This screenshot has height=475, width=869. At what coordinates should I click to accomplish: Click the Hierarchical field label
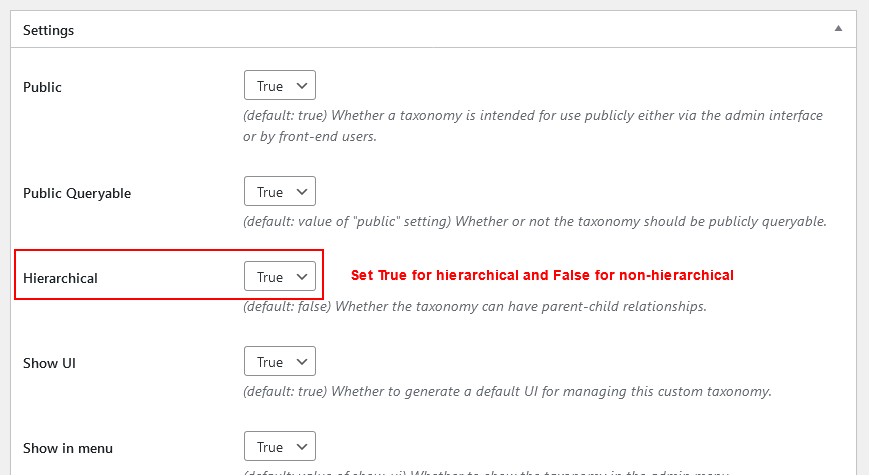tap(60, 278)
